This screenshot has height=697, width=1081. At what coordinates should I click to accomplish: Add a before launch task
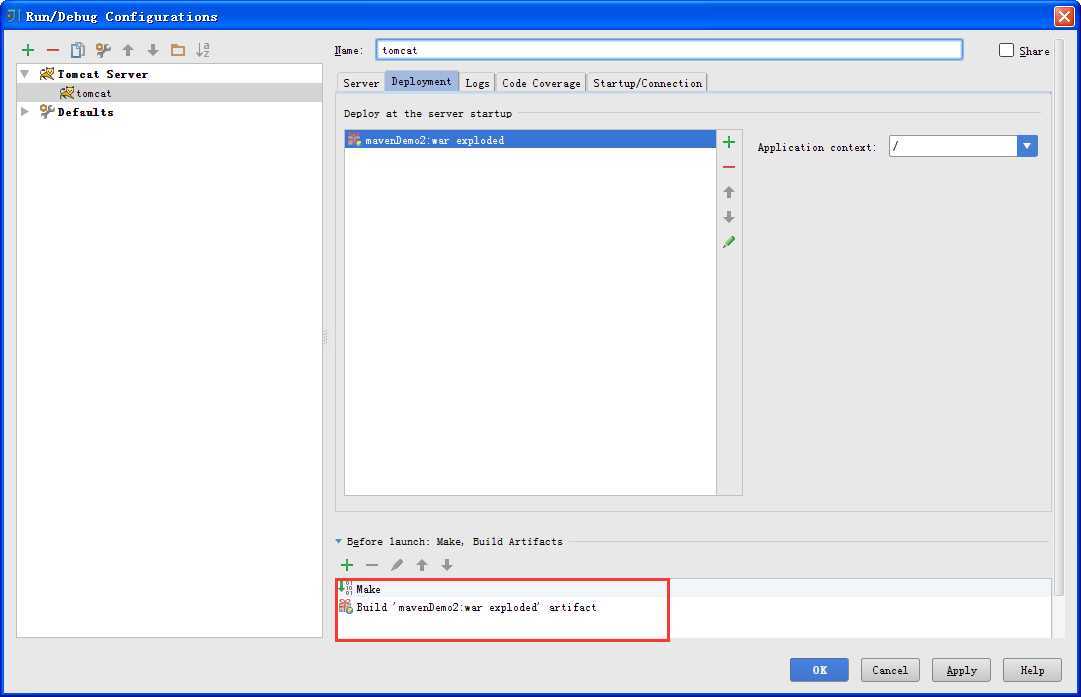pos(347,565)
